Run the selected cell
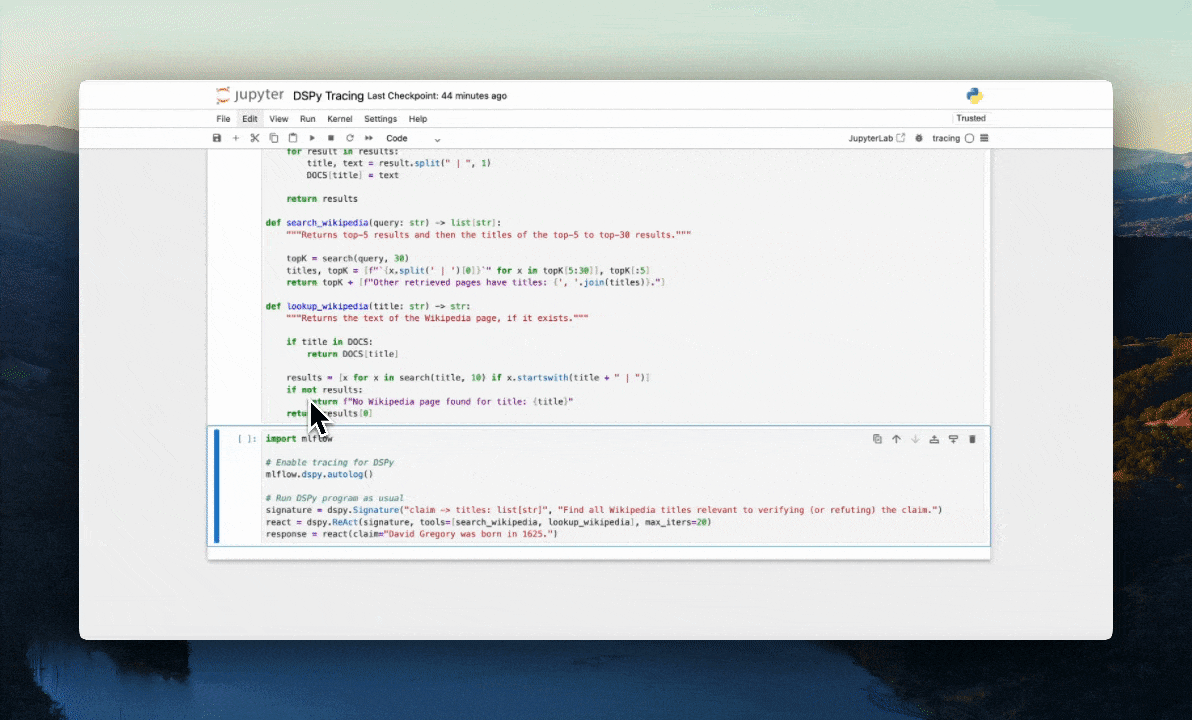The height and width of the screenshot is (720, 1192). 311,138
